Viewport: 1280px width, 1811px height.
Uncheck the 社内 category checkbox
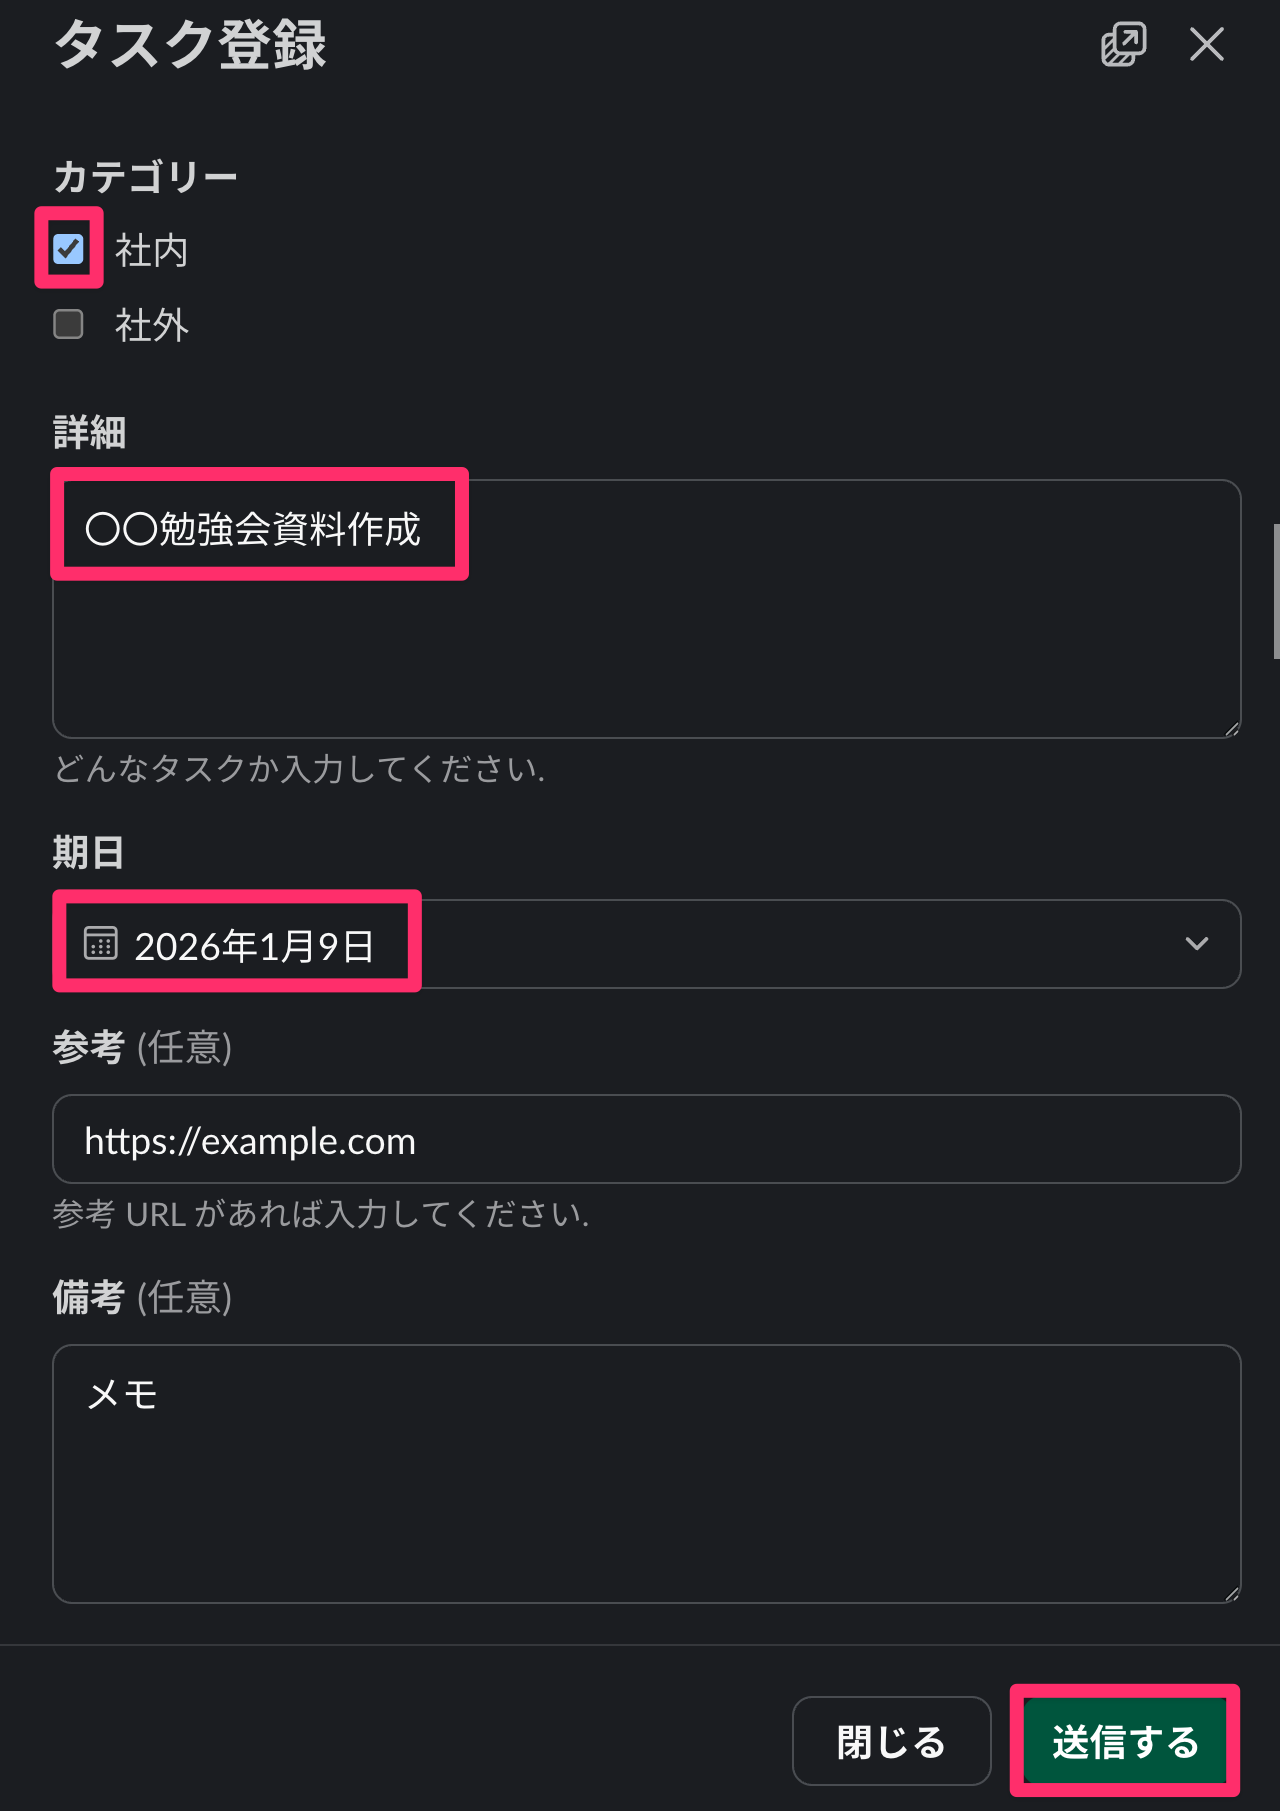68,248
